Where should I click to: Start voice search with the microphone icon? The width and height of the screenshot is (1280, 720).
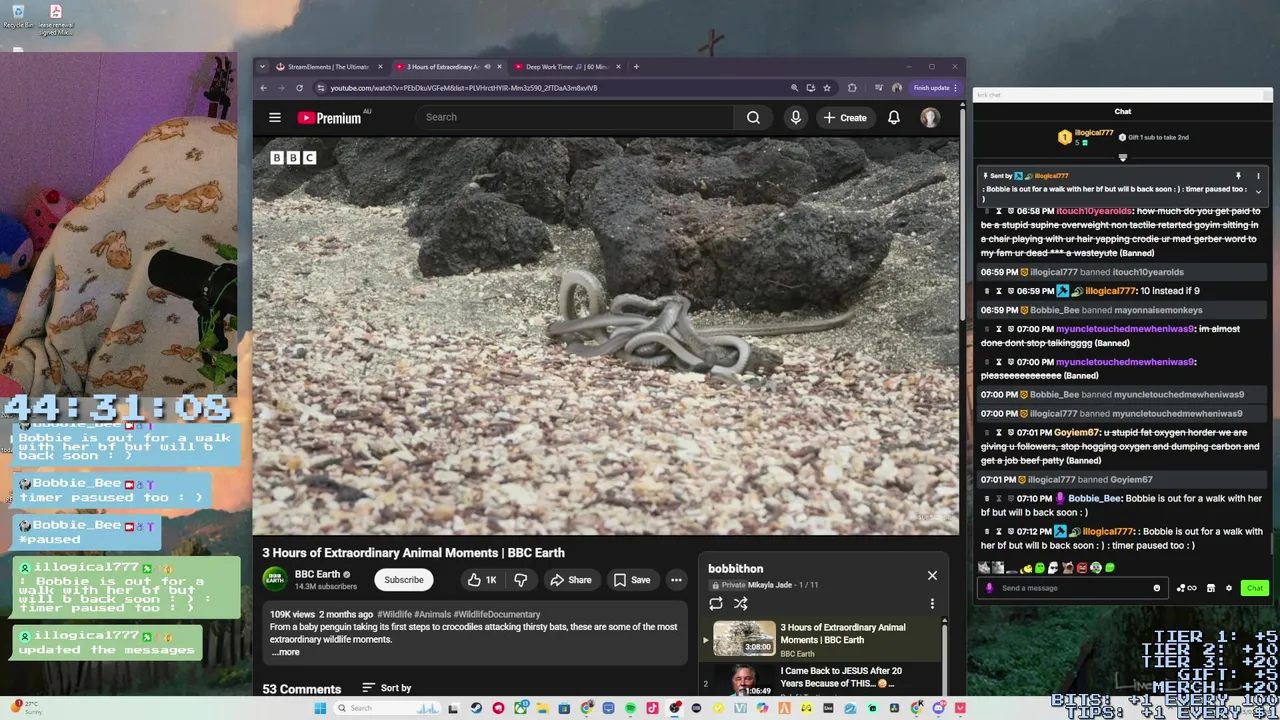tap(796, 117)
